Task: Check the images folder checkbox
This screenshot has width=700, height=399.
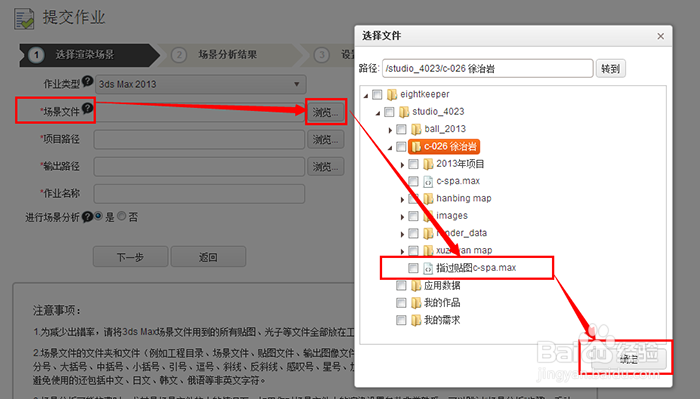Action: point(413,216)
